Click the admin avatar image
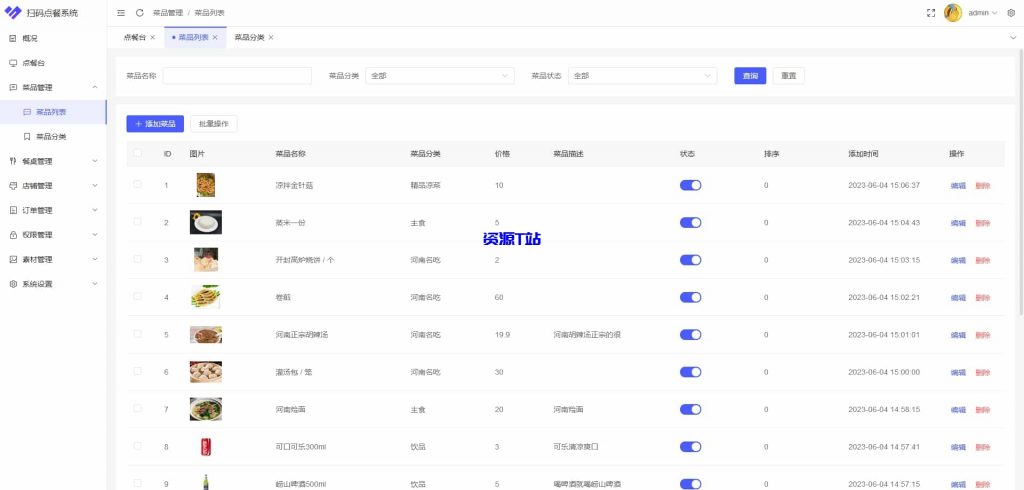The image size is (1024, 490). tap(953, 12)
